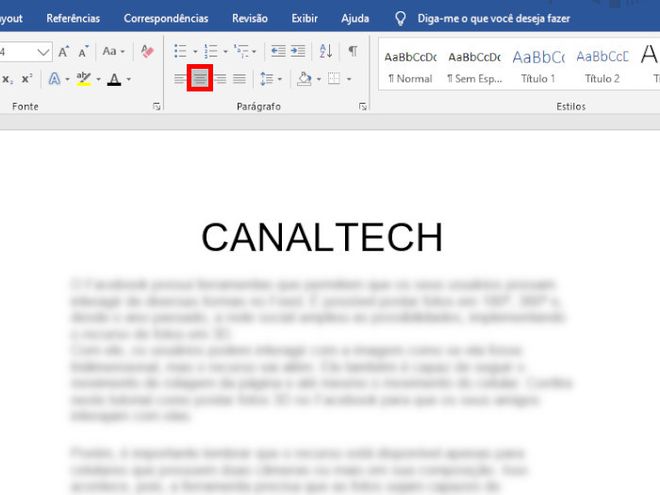Open the change case Aa menu
The image size is (660, 495).
(x=113, y=51)
